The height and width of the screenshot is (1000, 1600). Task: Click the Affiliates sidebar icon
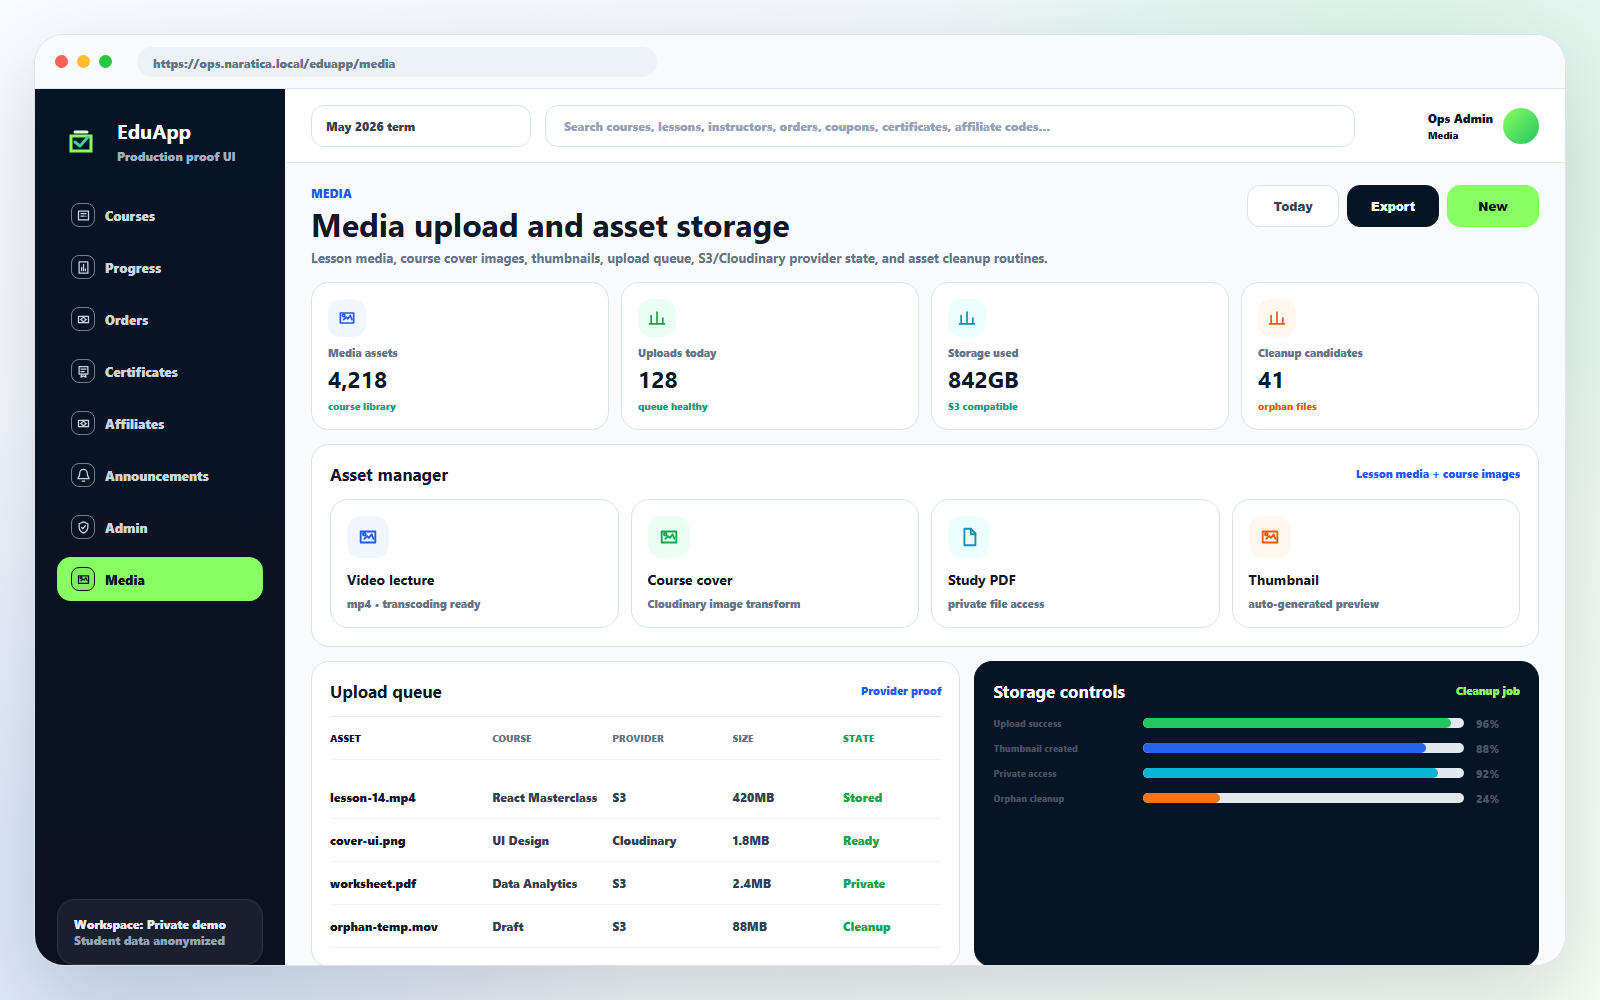point(83,423)
